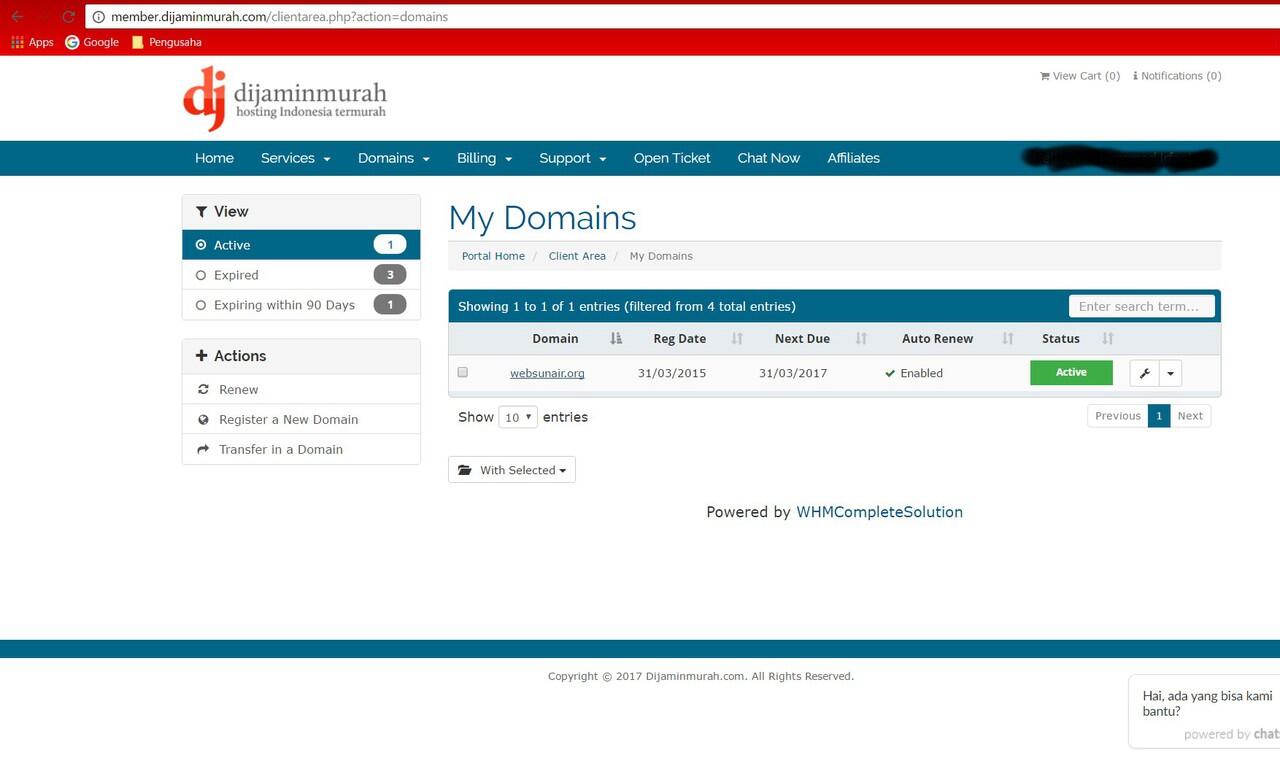Sort by Next Due column sort icon
The height and width of the screenshot is (758, 1280).
click(861, 339)
